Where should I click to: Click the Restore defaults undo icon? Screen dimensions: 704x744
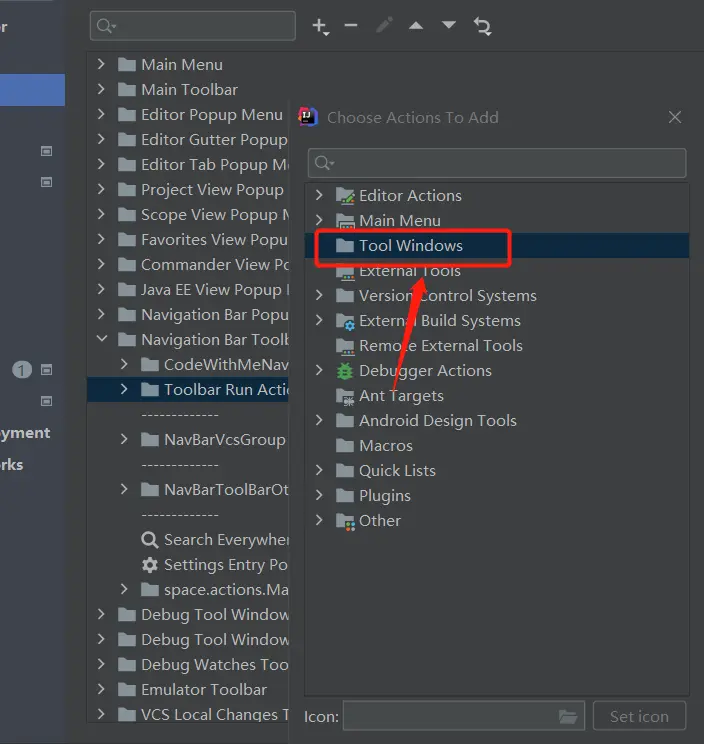pyautogui.click(x=483, y=26)
